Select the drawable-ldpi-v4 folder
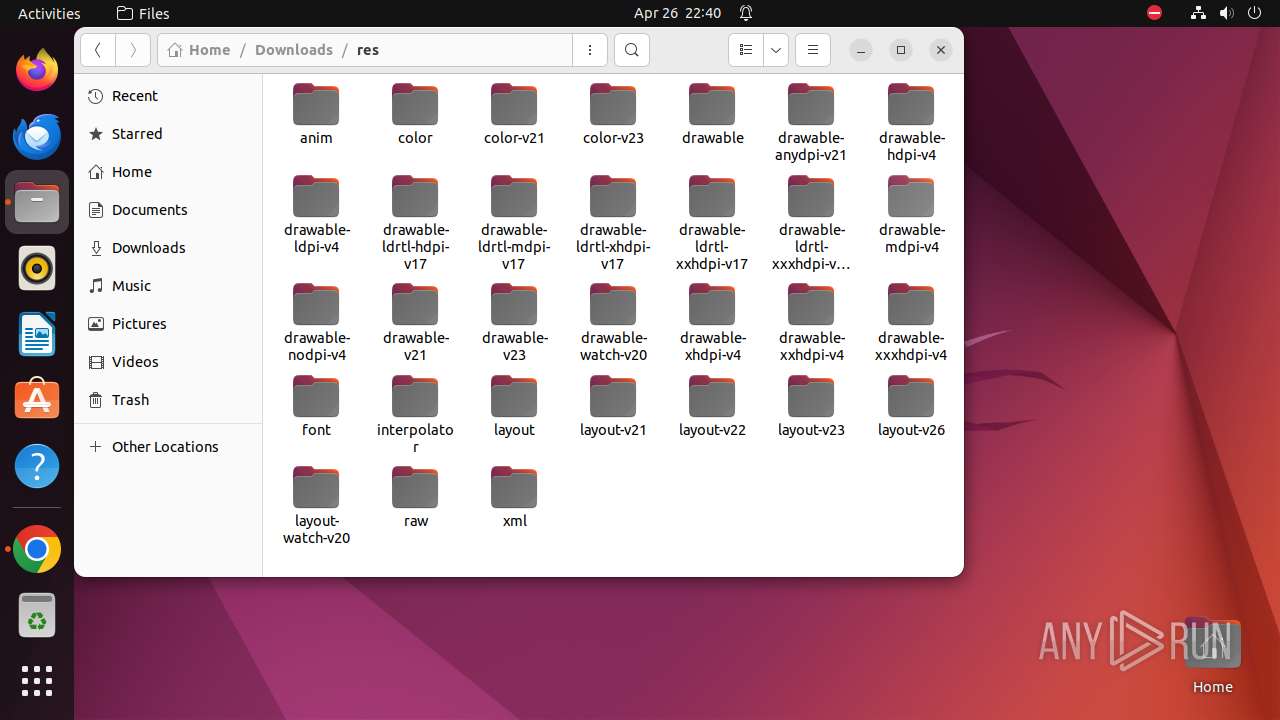This screenshot has width=1280, height=720. pos(316,215)
